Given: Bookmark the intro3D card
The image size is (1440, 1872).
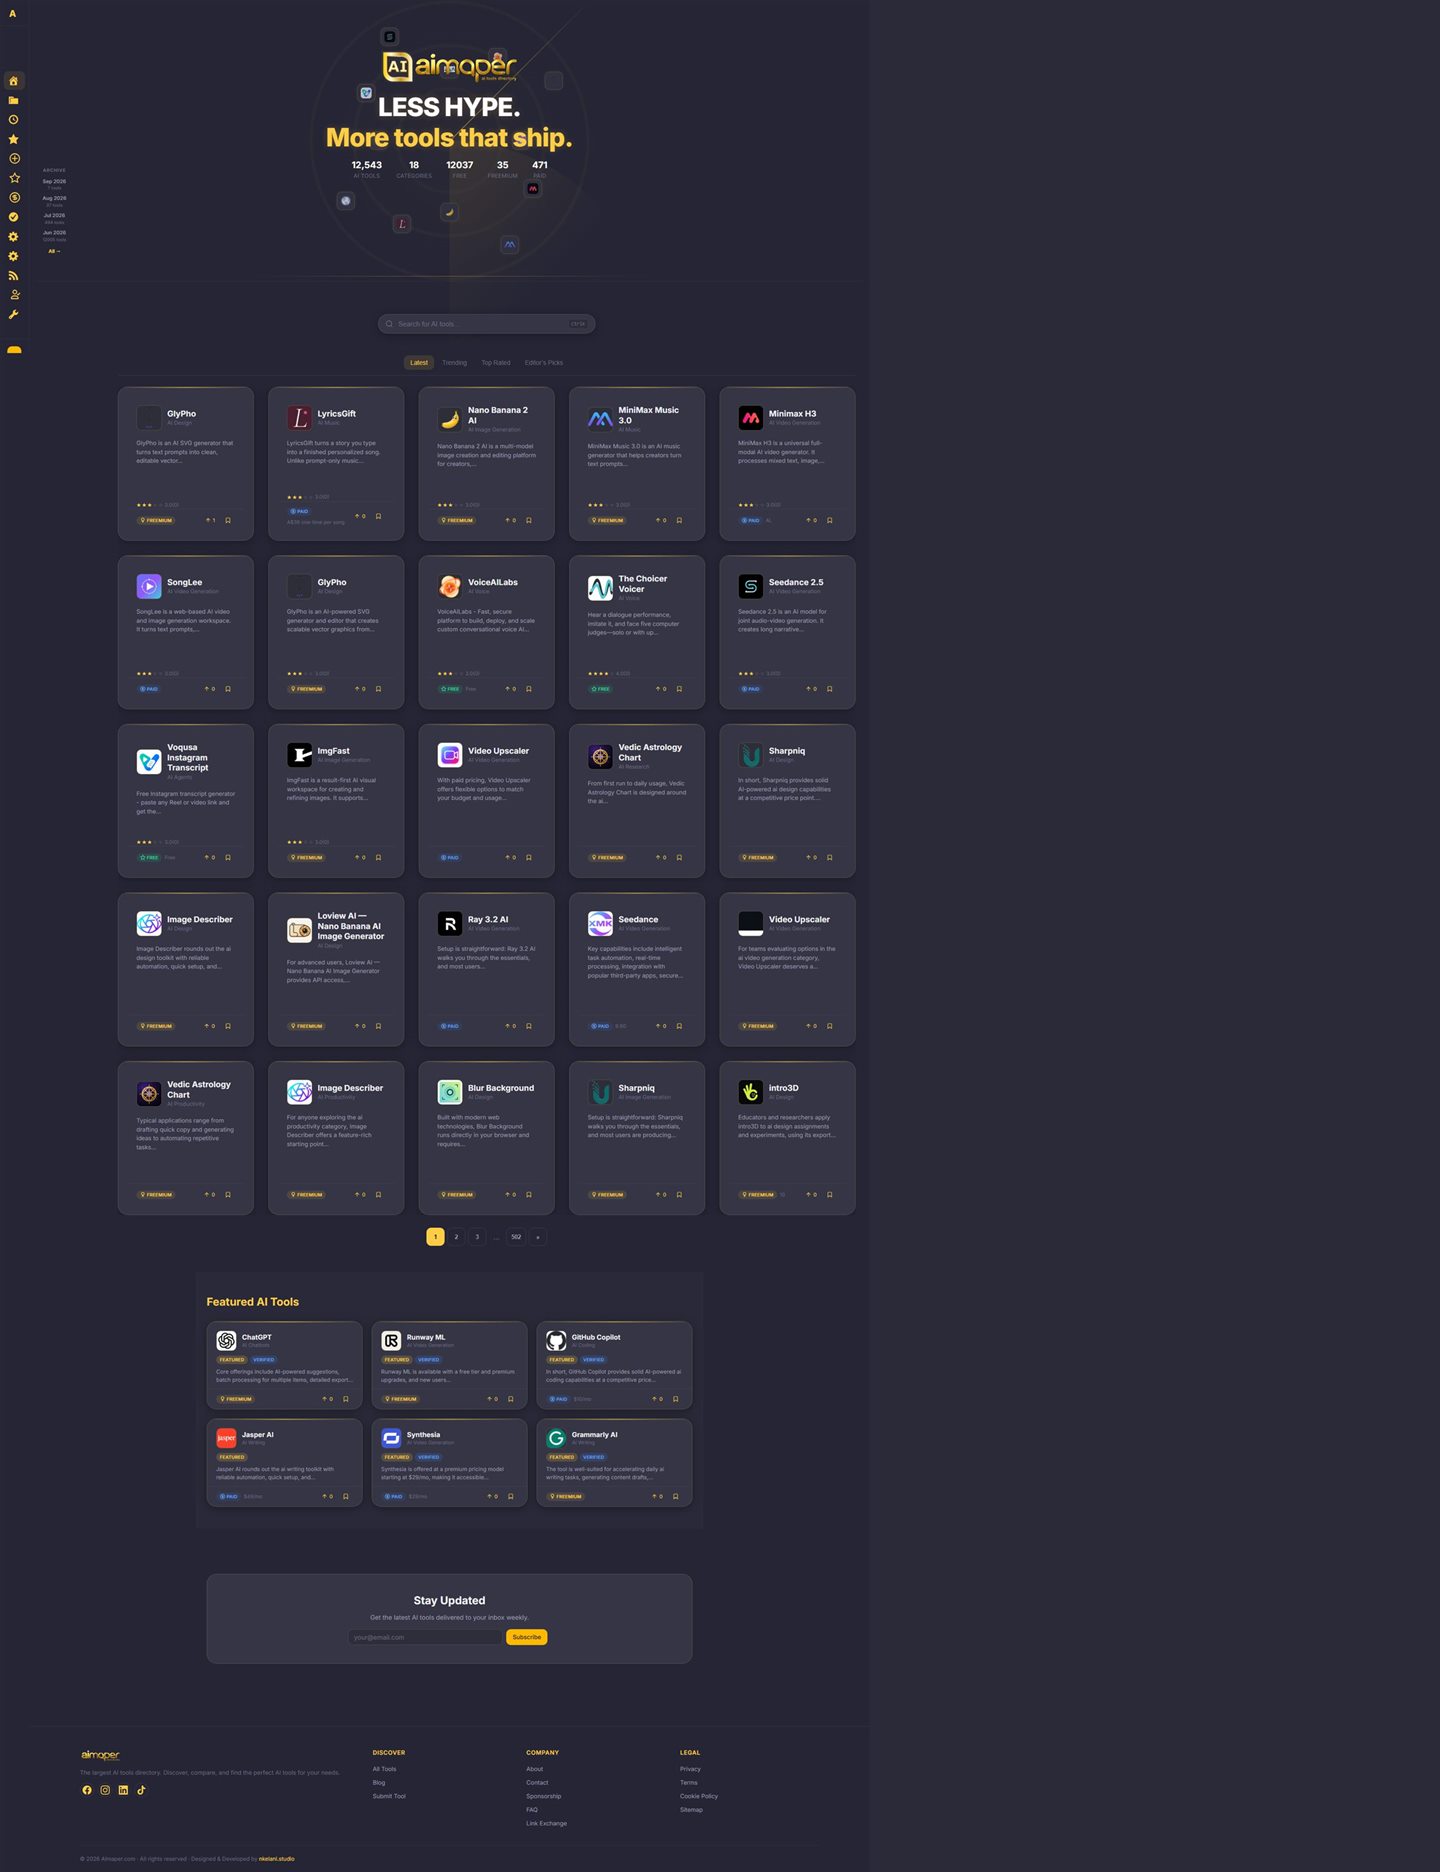Looking at the screenshot, I should coord(829,1195).
